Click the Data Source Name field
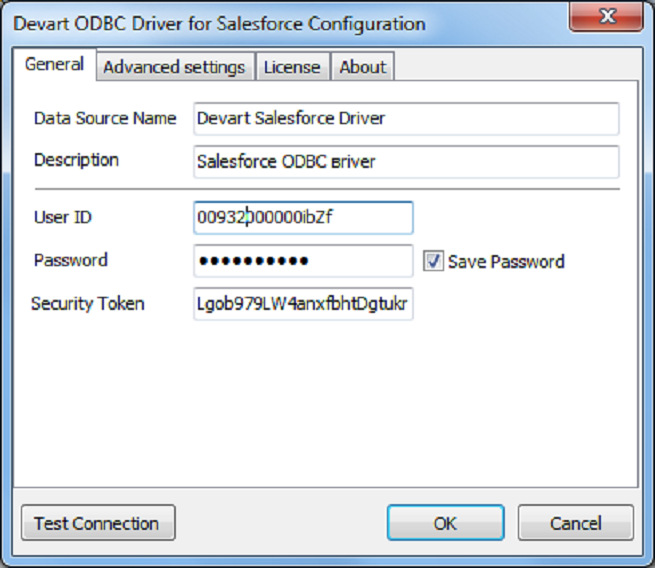 [406, 119]
